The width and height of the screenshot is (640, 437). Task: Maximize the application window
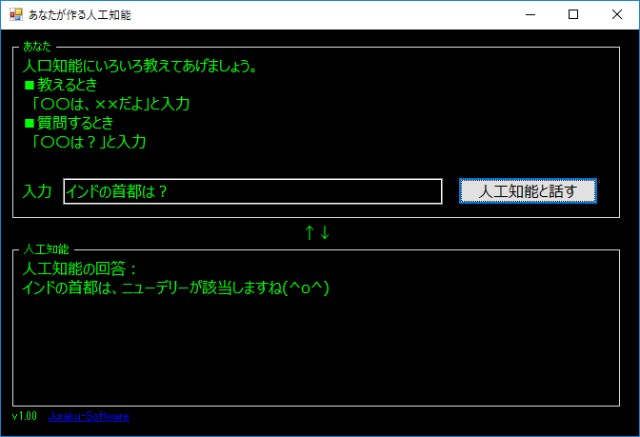(x=573, y=15)
